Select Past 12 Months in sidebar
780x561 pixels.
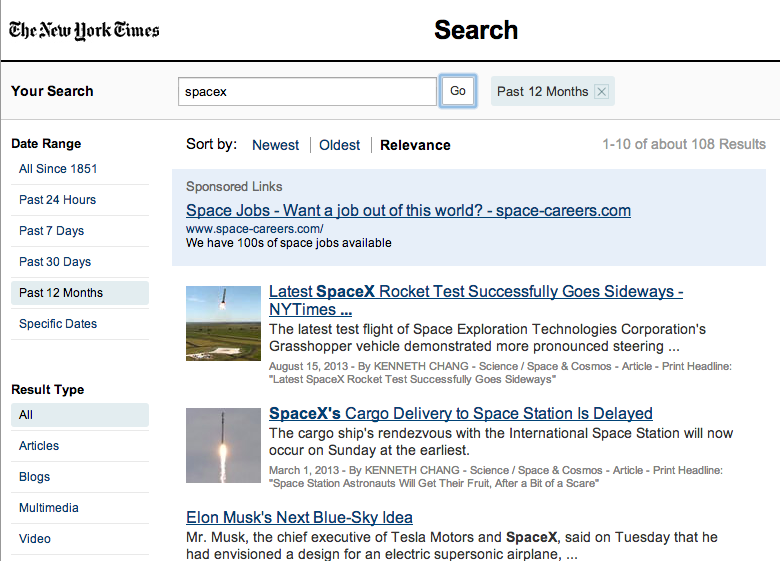click(x=80, y=293)
